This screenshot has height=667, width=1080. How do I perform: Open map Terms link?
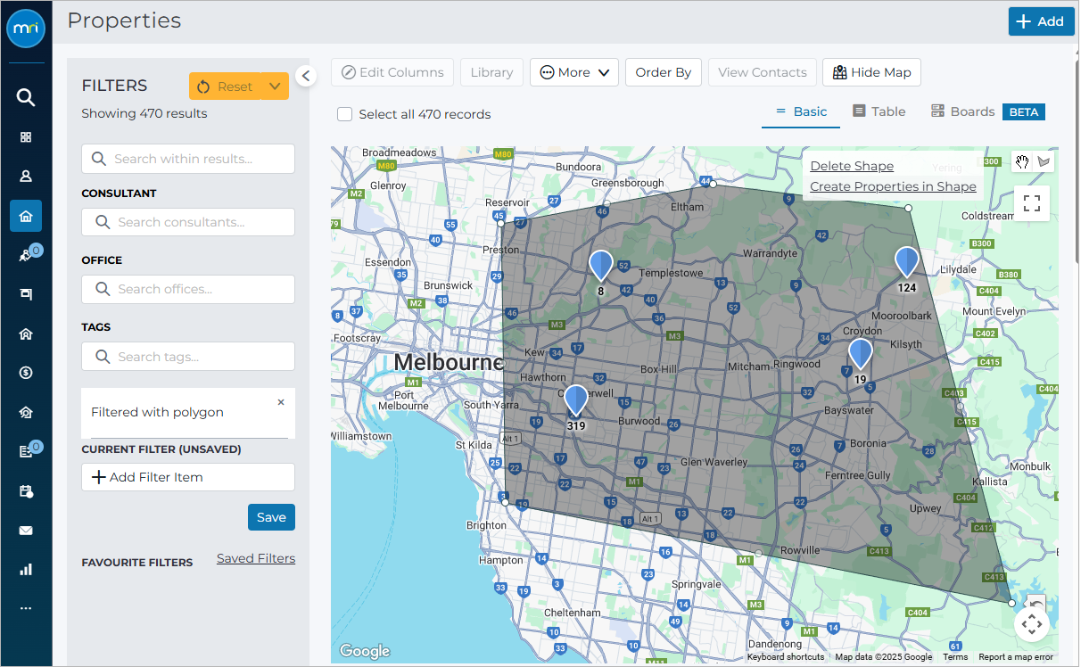(955, 657)
